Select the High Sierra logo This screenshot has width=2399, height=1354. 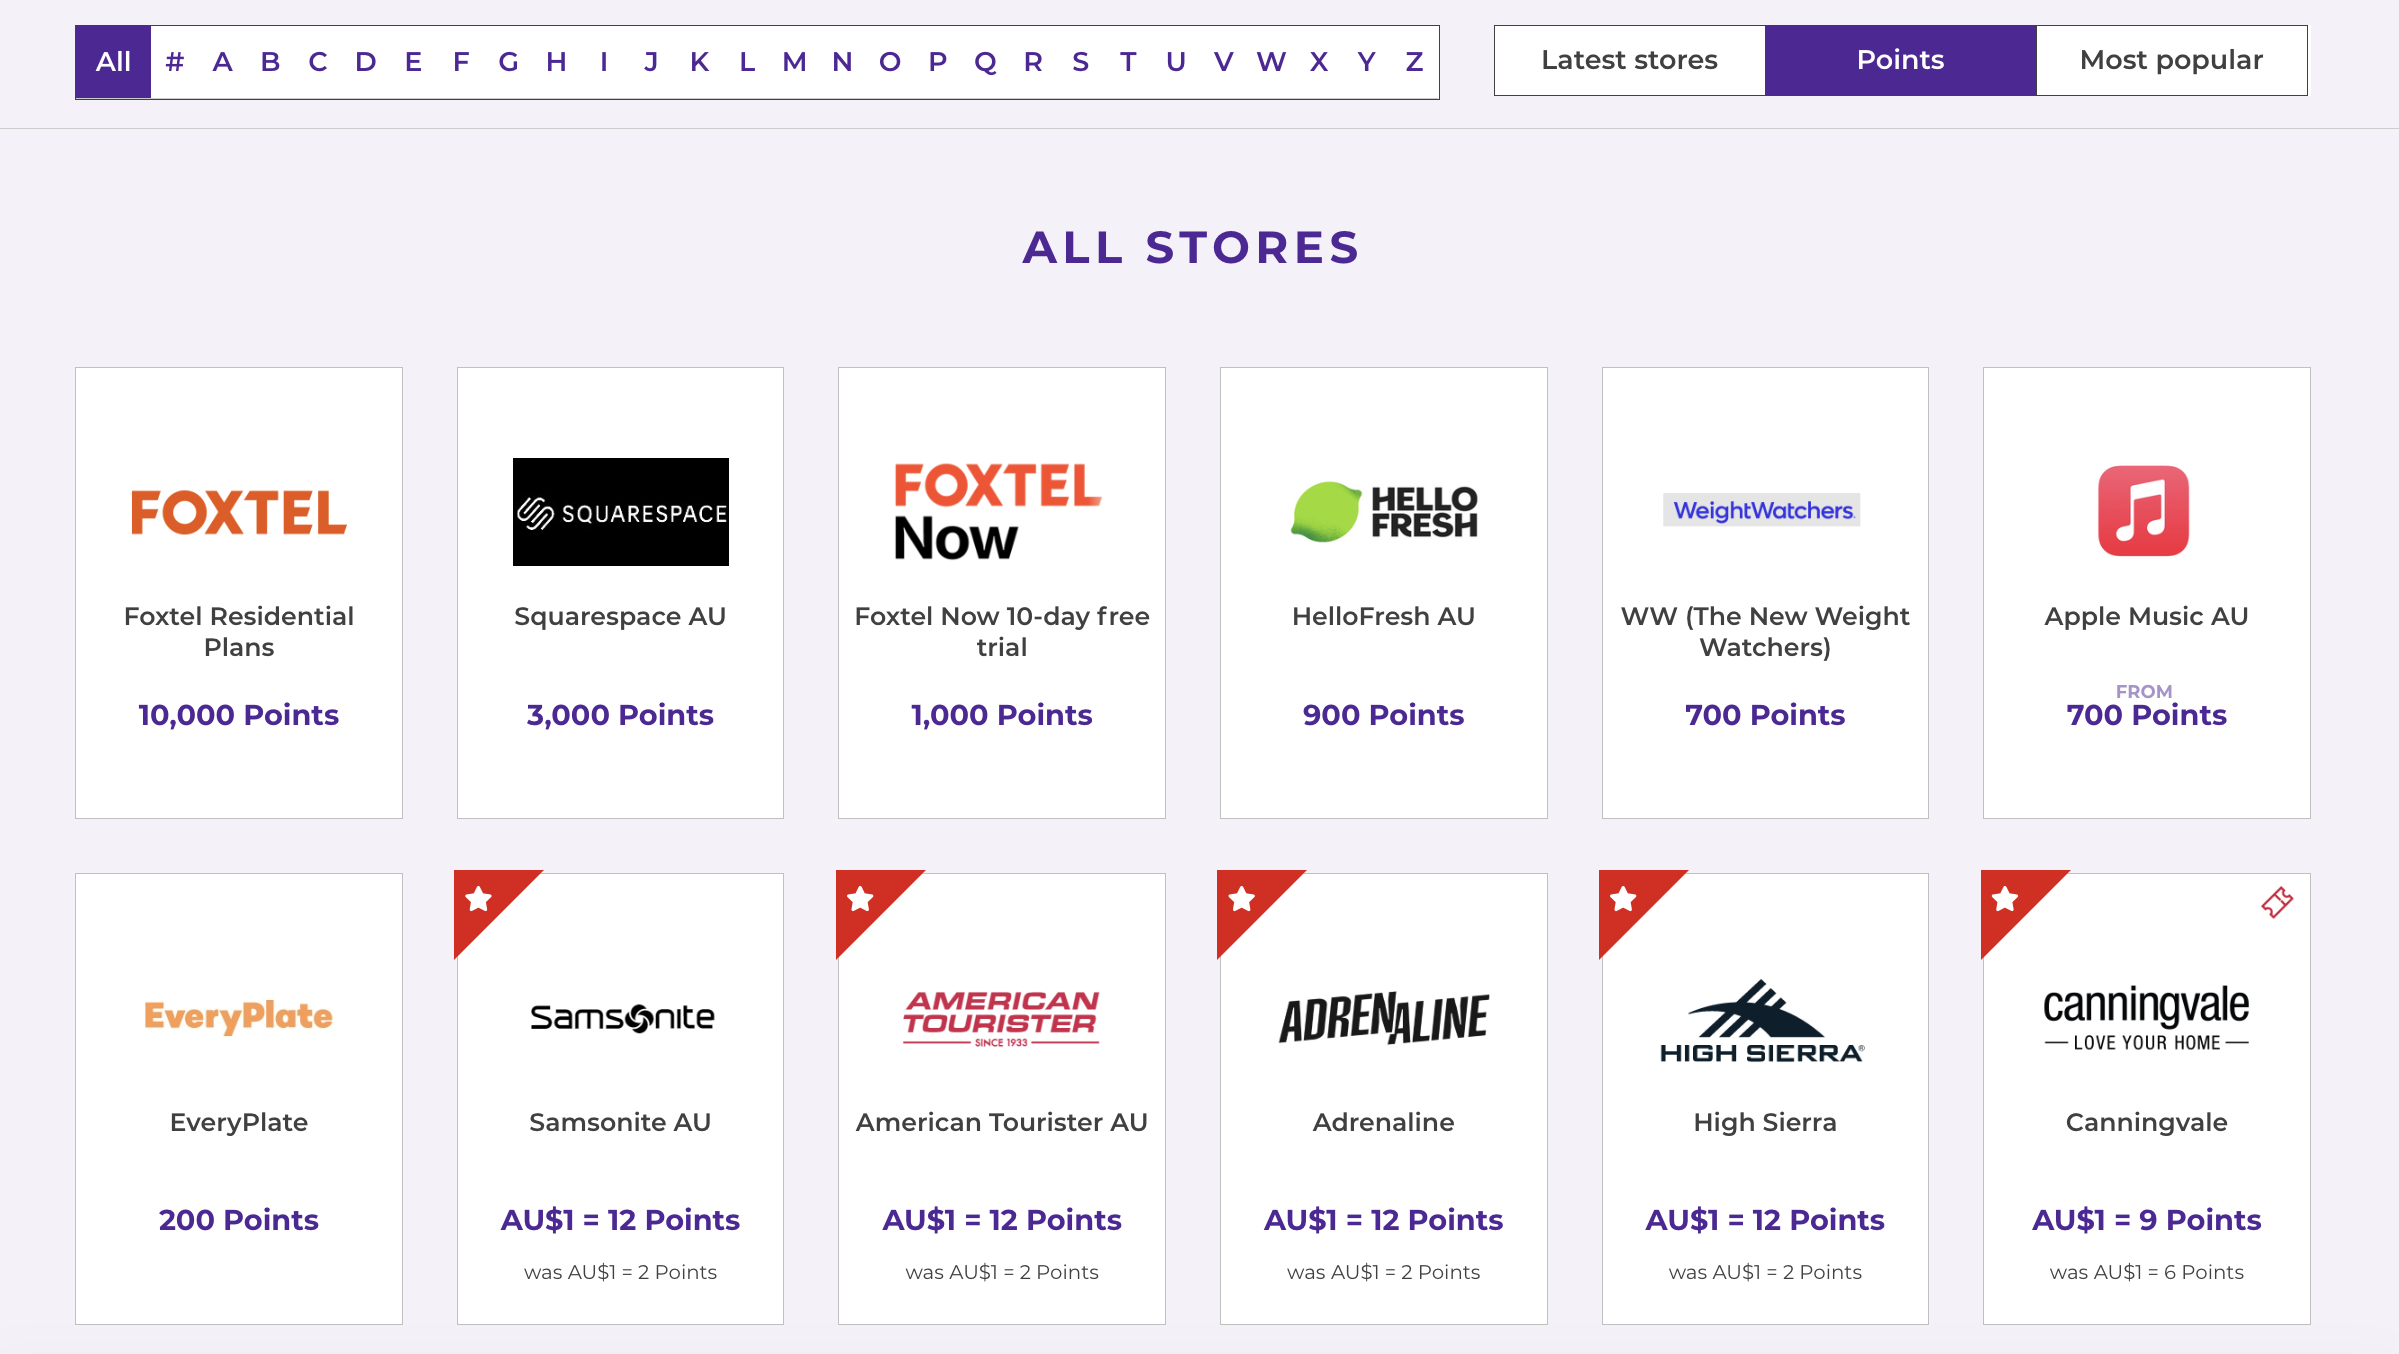point(1762,1021)
